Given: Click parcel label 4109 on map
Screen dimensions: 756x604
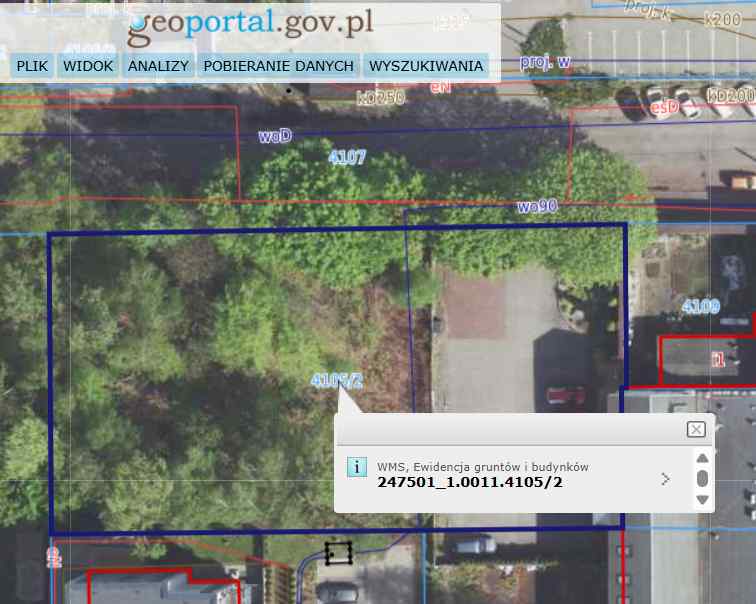Looking at the screenshot, I should point(700,305).
